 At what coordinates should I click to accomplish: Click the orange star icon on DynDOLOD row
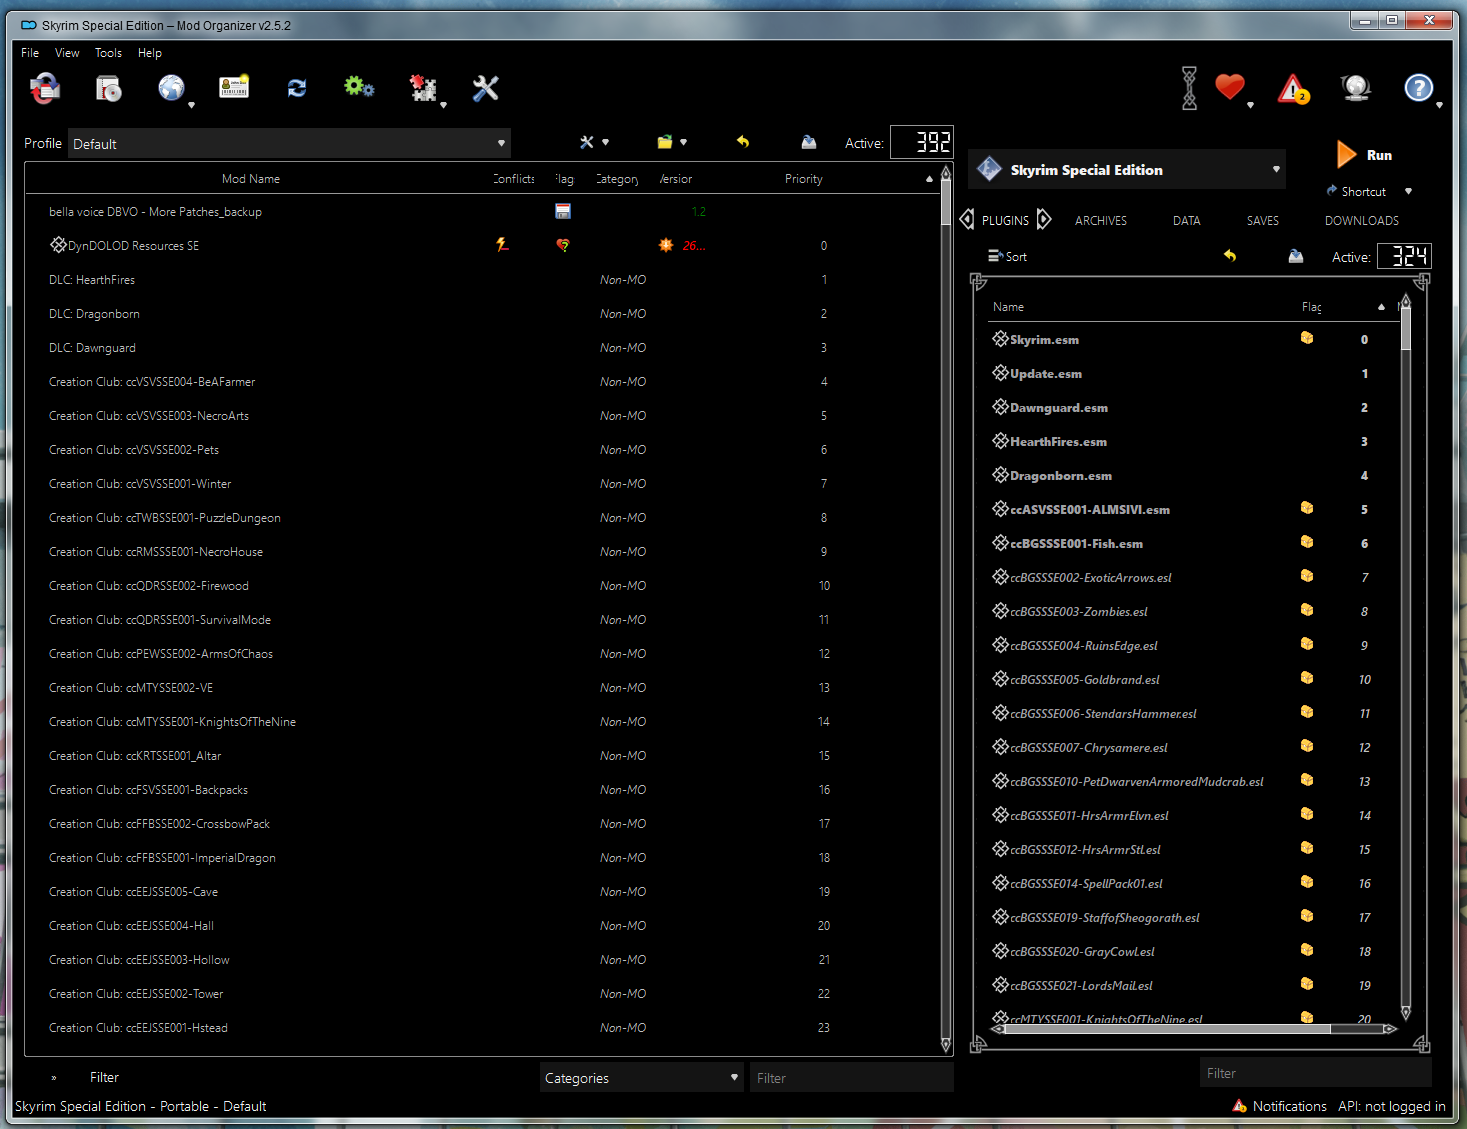pos(666,245)
